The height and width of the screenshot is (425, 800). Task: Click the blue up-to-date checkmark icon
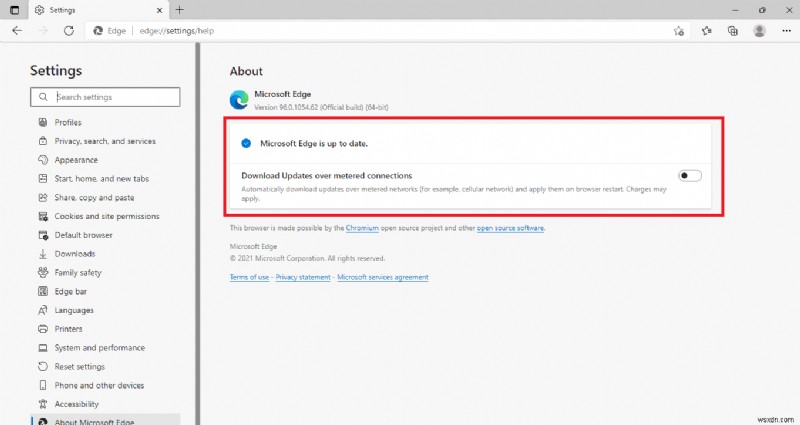click(x=246, y=143)
